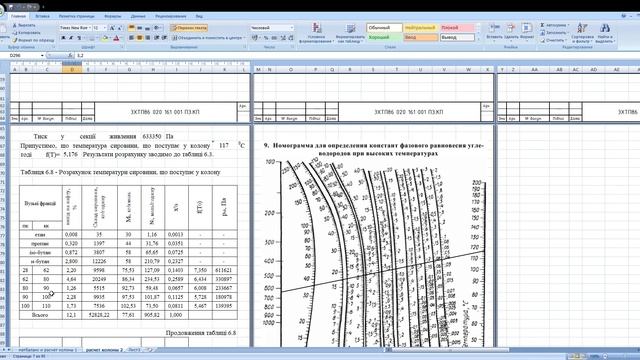Image resolution: width=640 pixels, height=360 pixels.
Task: Apply accounting currency number format
Action: pyautogui.click(x=256, y=38)
